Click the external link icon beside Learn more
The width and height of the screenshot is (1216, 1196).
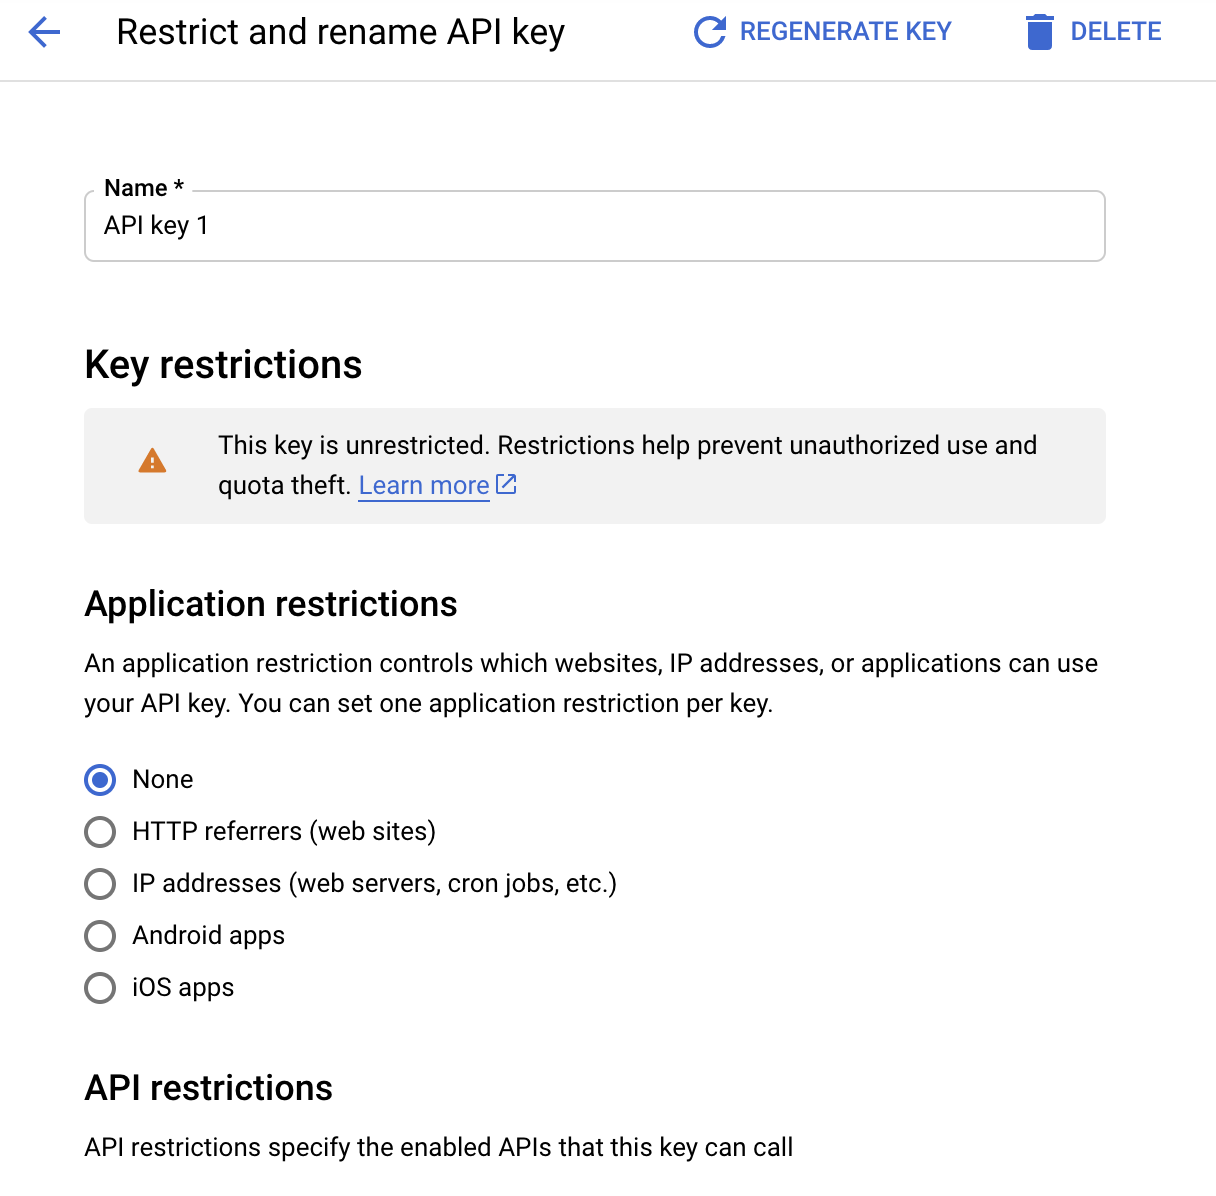[507, 485]
